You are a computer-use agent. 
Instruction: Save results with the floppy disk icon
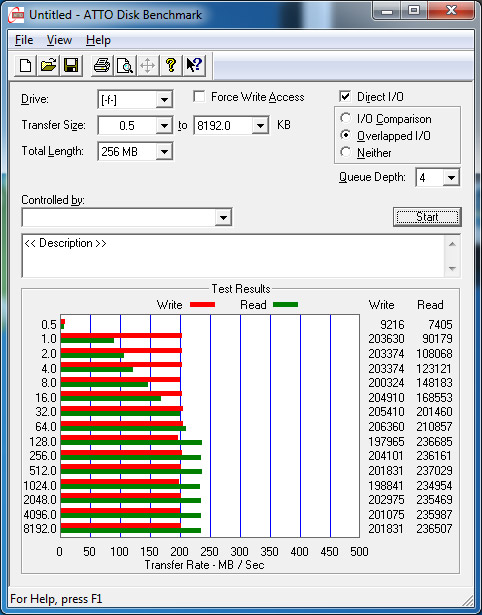[71, 66]
